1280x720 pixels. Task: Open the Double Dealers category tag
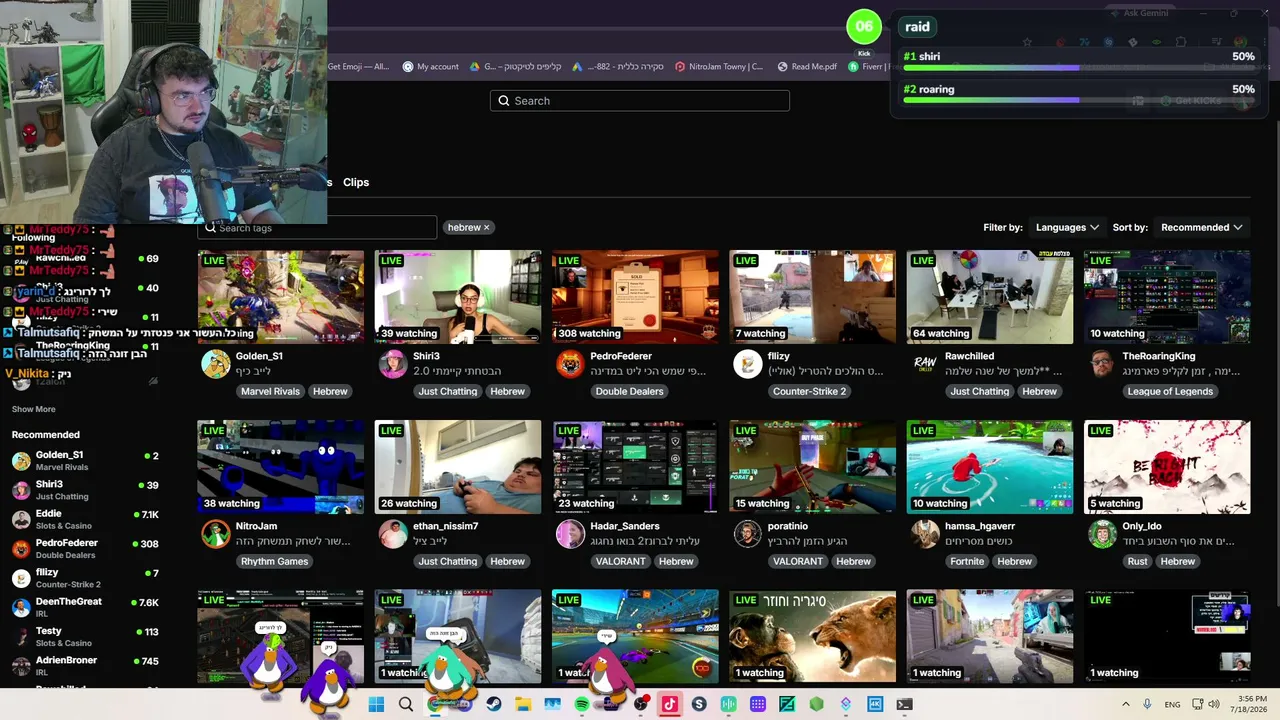click(x=629, y=391)
